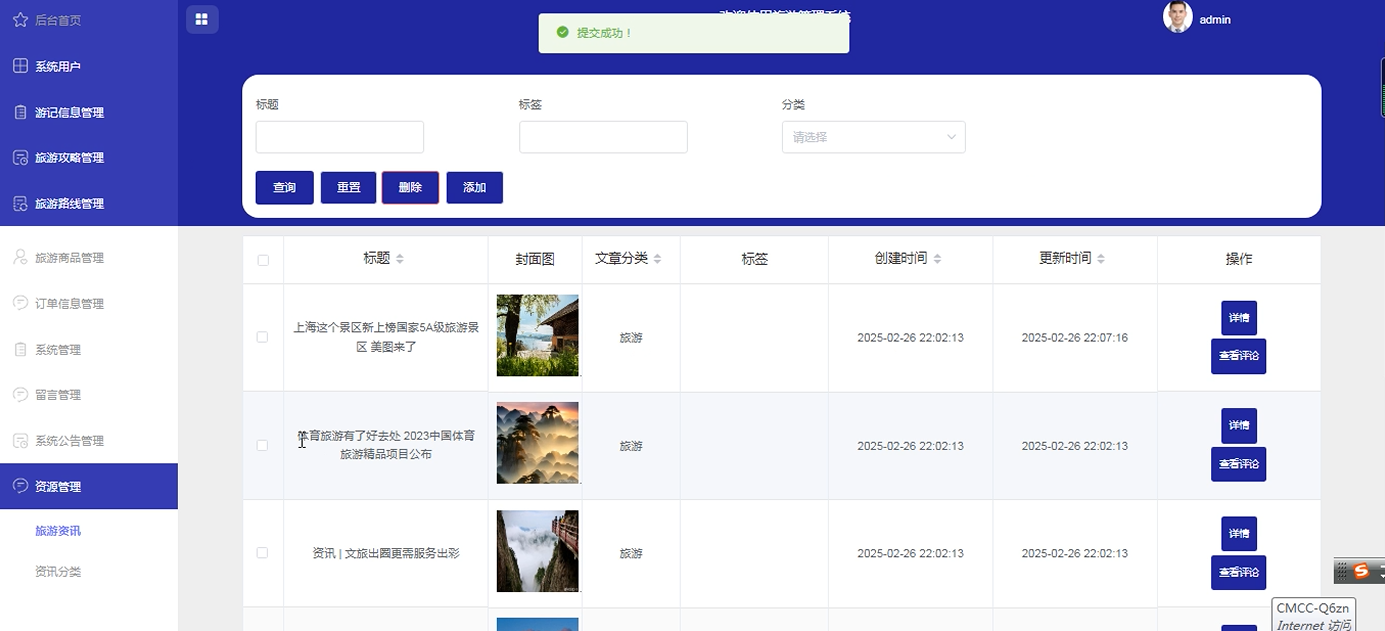Sort by 更新时间 column arrows
The height and width of the screenshot is (631, 1385).
coord(1101,259)
